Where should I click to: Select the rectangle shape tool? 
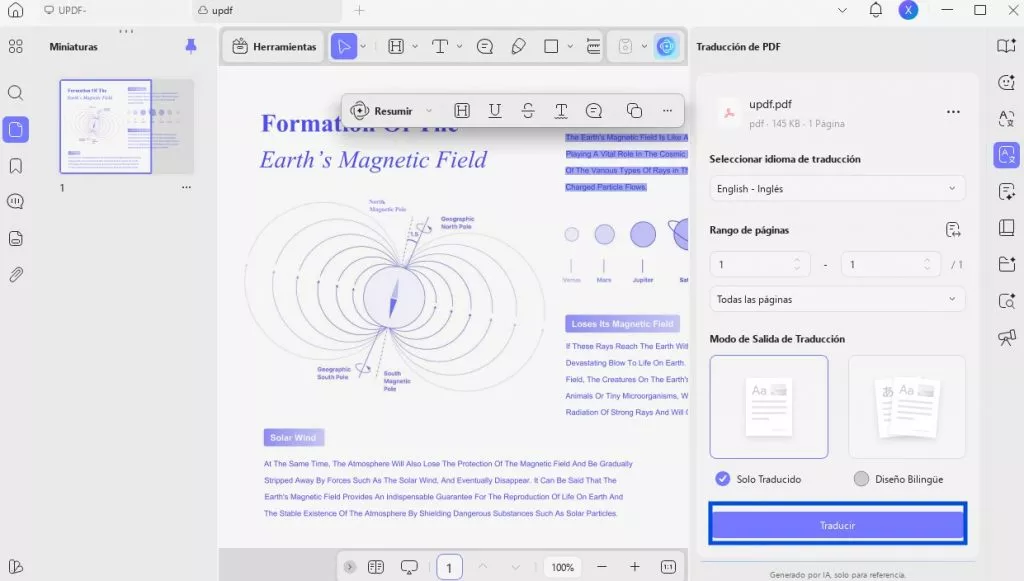point(551,46)
